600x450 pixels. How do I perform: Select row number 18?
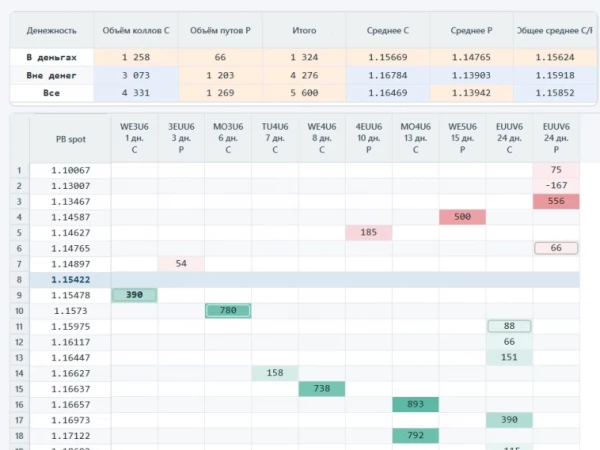click(19, 436)
